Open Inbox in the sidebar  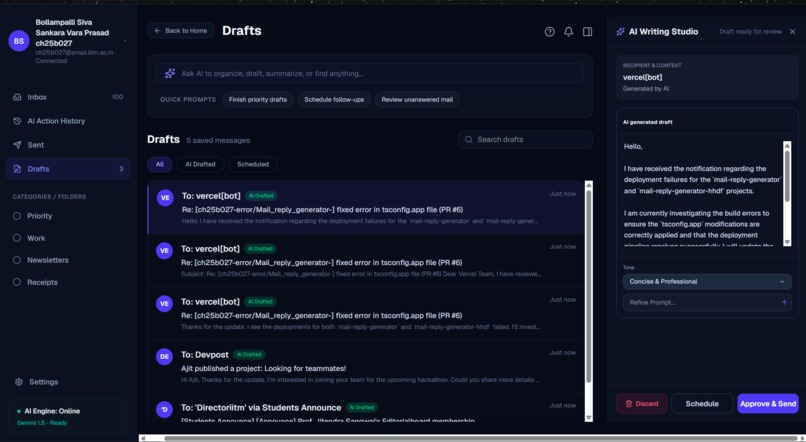point(68,97)
